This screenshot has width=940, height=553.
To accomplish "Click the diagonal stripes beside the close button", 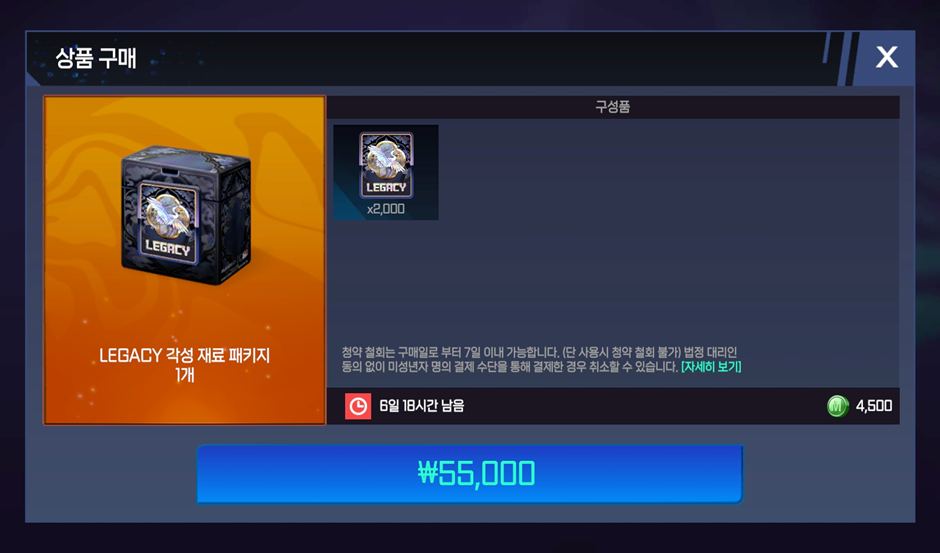I will click(837, 58).
